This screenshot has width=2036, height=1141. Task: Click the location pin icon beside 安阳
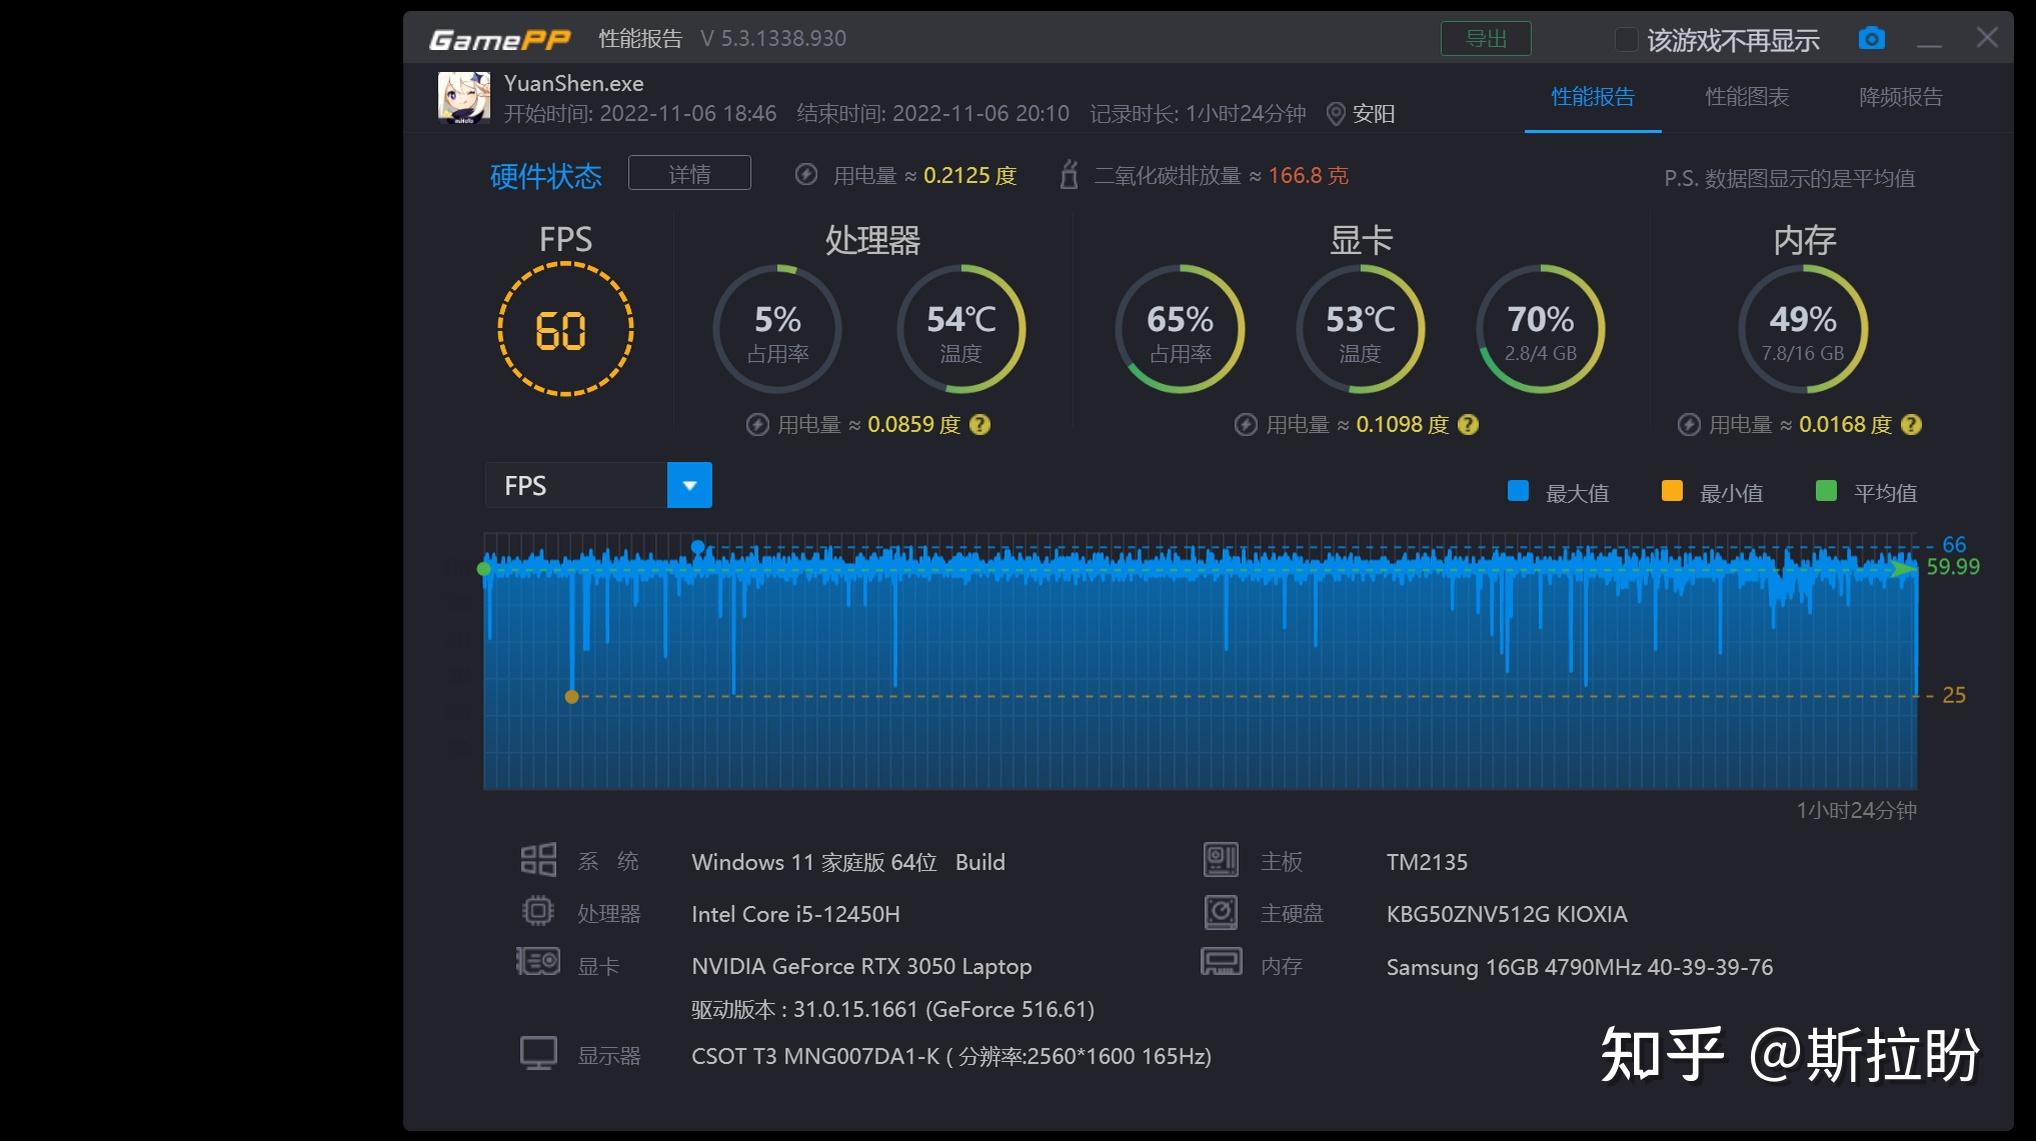[x=1335, y=114]
